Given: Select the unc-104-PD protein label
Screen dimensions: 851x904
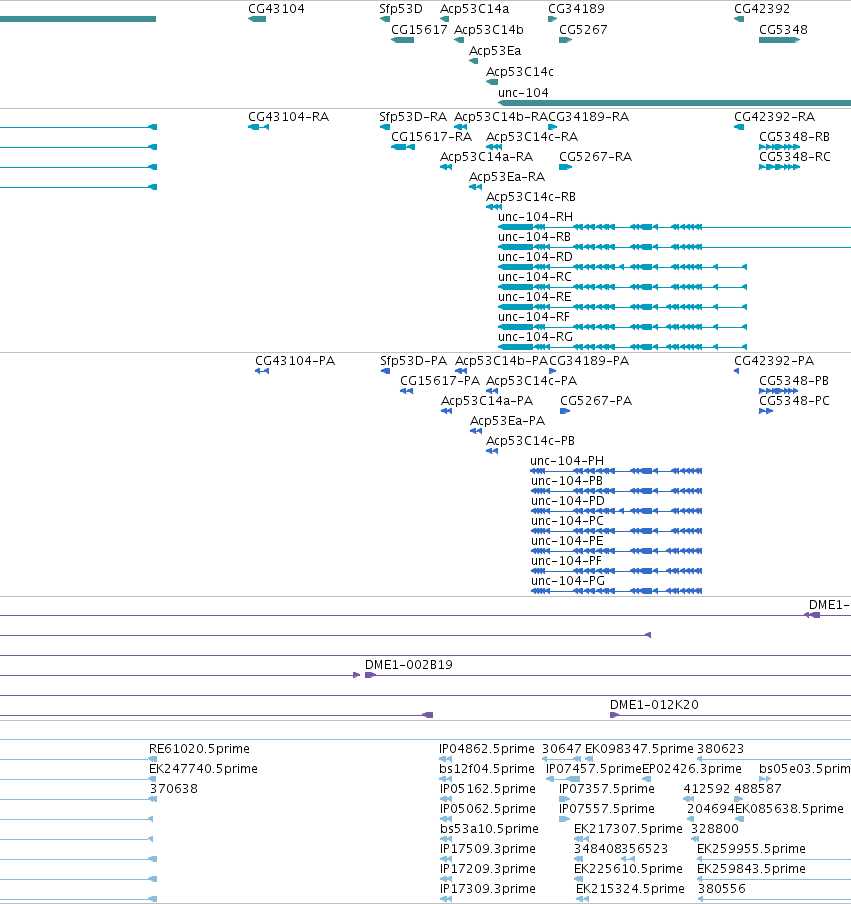Looking at the screenshot, I should click(568, 500).
